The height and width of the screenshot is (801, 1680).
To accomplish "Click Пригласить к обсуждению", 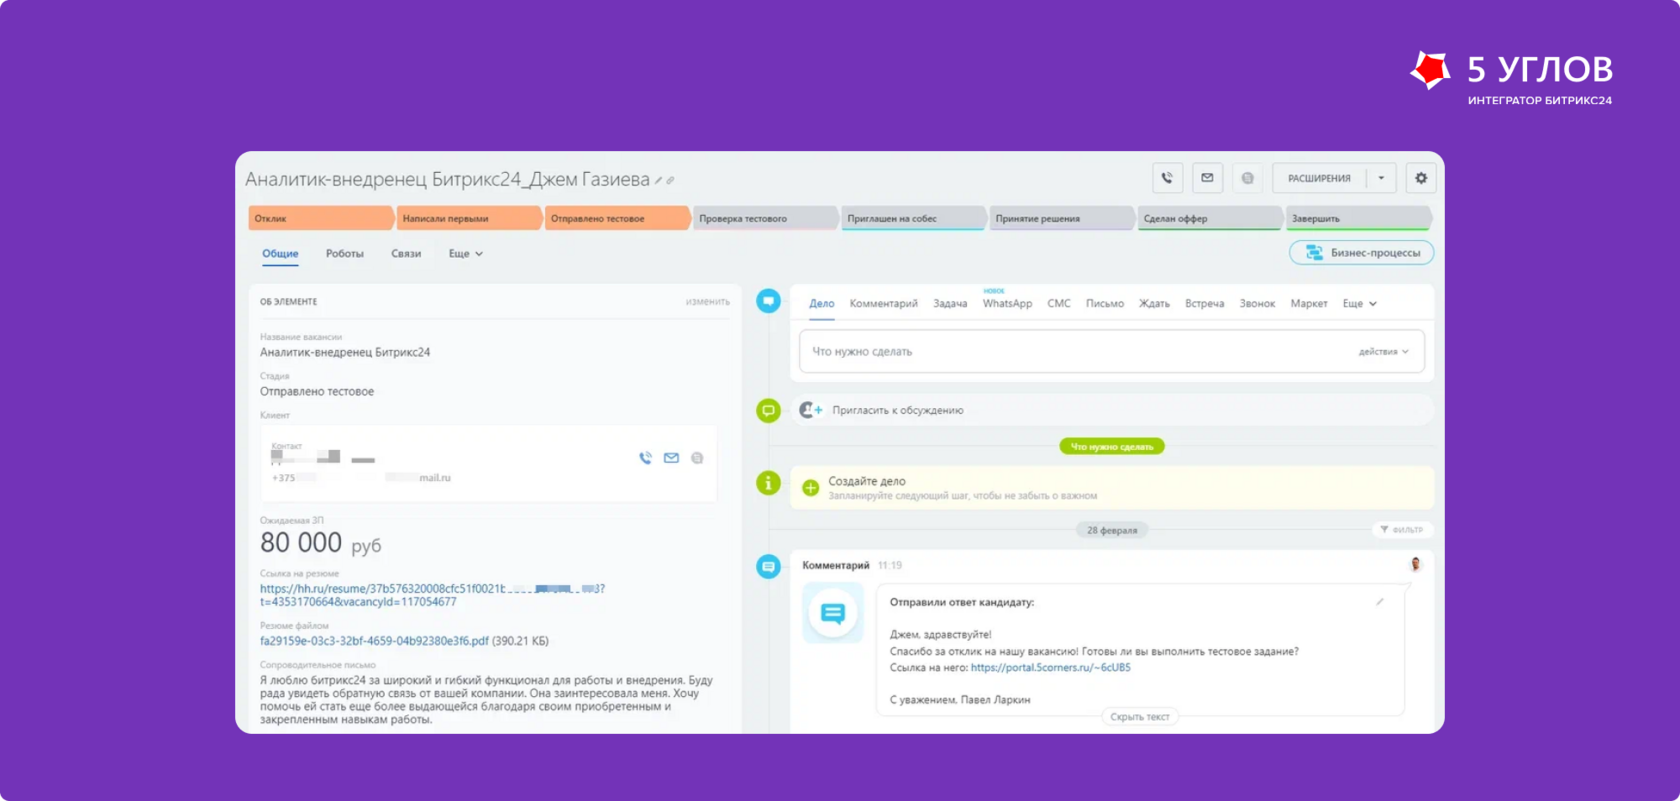I will click(898, 410).
